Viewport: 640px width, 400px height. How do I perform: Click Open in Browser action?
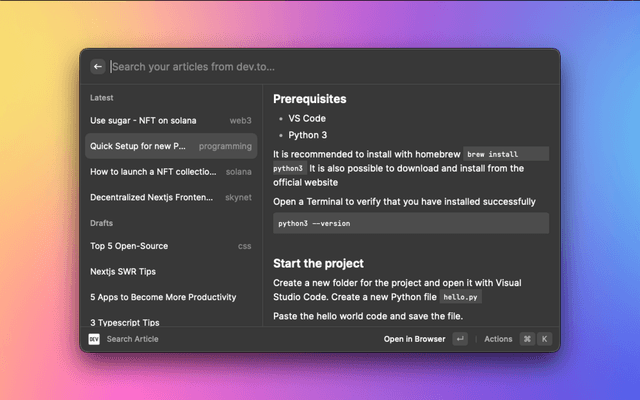(414, 339)
